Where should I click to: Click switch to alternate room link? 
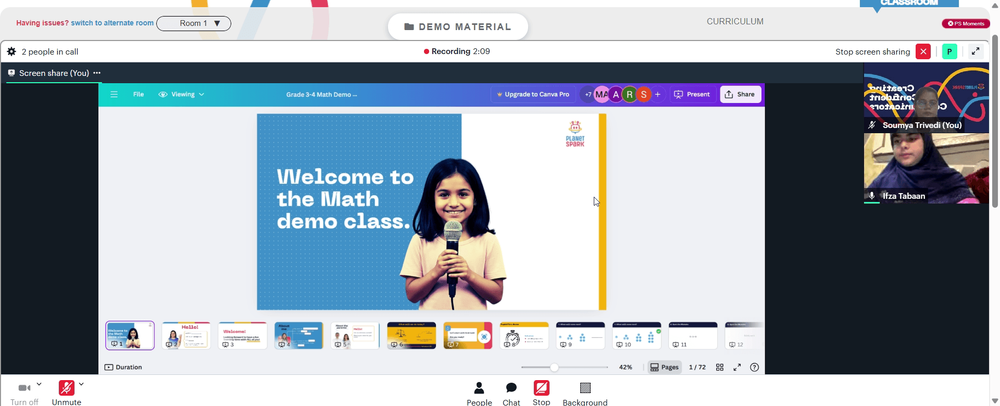click(x=112, y=23)
